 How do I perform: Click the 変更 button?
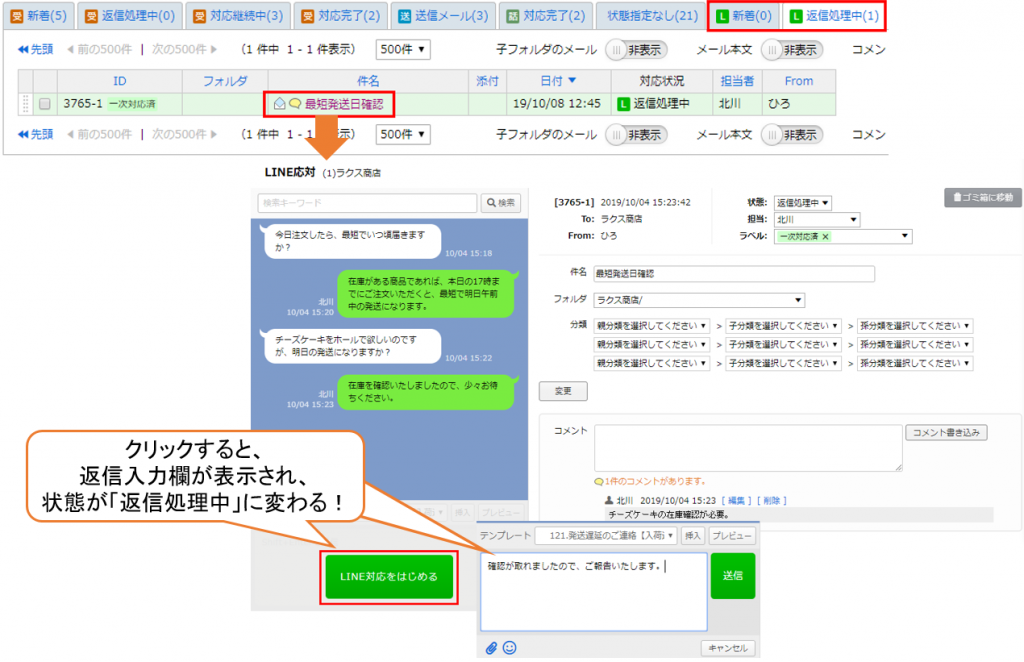pyautogui.click(x=563, y=391)
